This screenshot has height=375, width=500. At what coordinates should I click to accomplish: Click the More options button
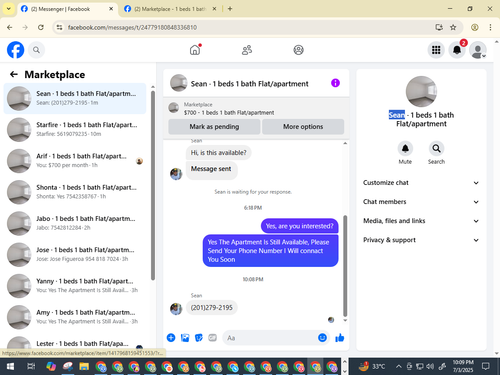pyautogui.click(x=303, y=127)
